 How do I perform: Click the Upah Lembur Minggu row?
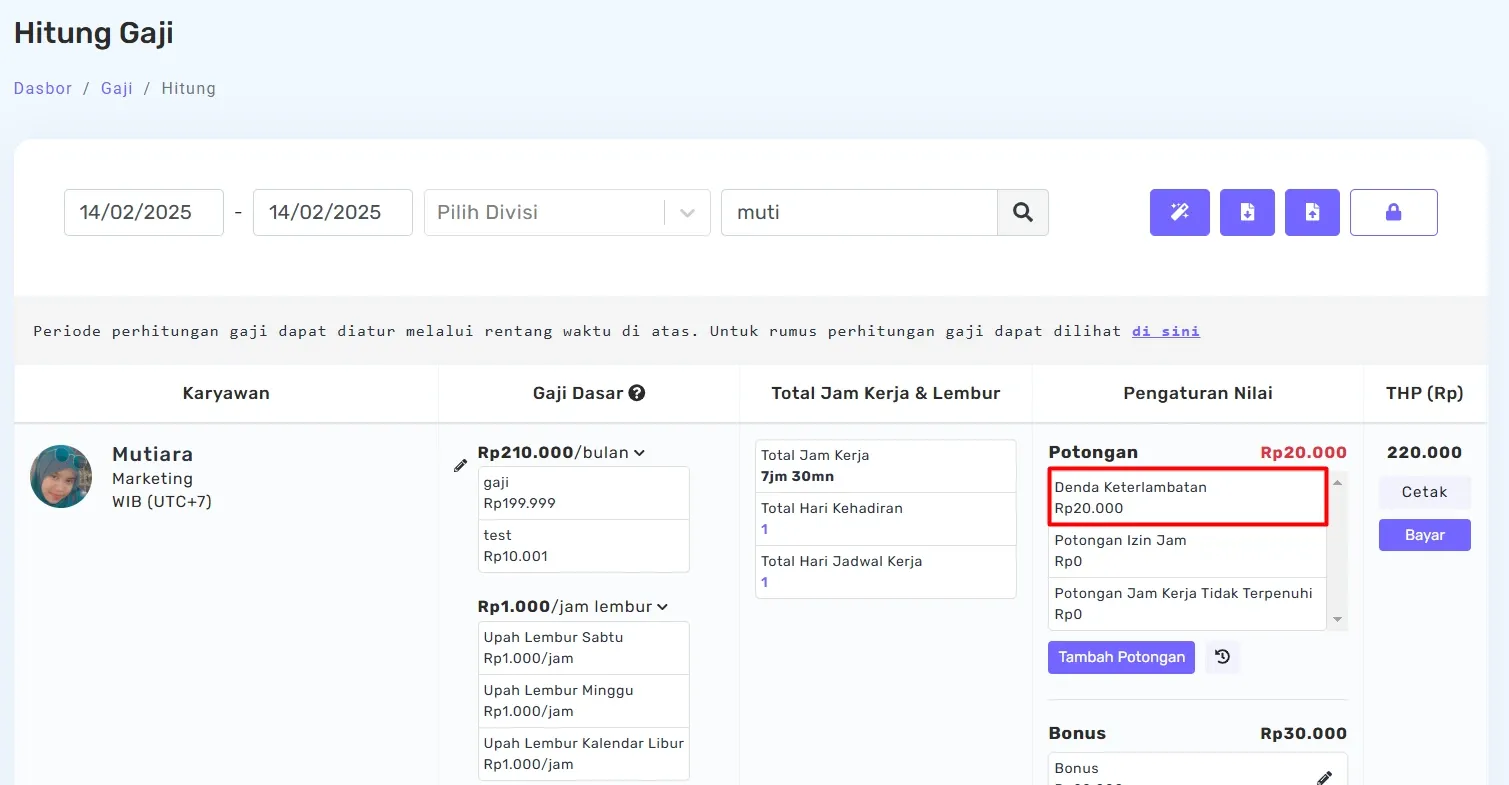coord(584,701)
